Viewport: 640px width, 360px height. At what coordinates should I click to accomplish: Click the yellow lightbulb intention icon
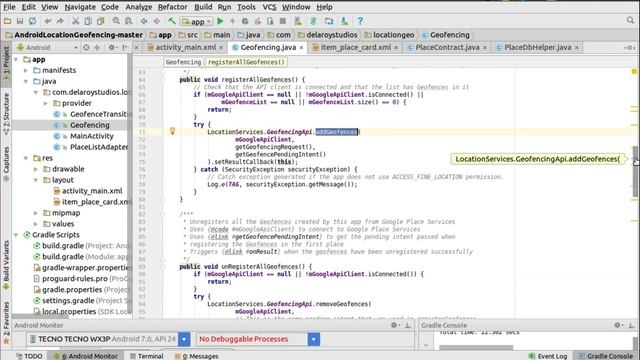[x=172, y=131]
